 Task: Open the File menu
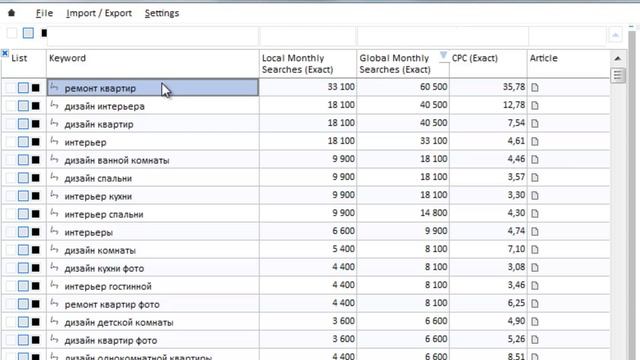point(44,13)
